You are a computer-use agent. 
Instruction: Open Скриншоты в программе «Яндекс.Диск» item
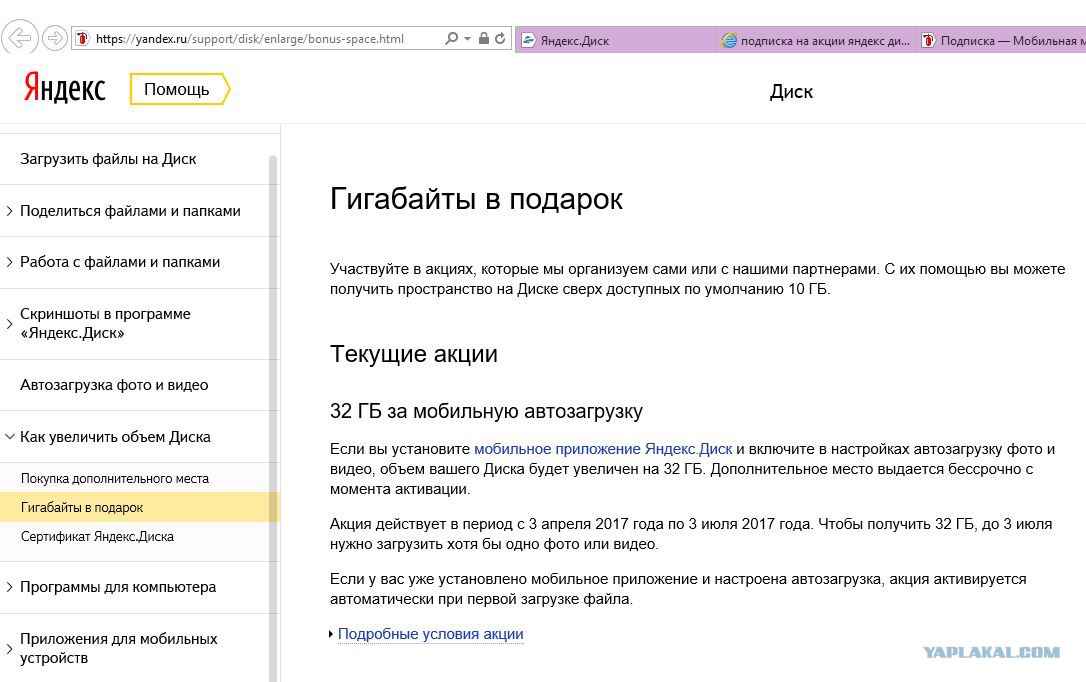(x=105, y=323)
